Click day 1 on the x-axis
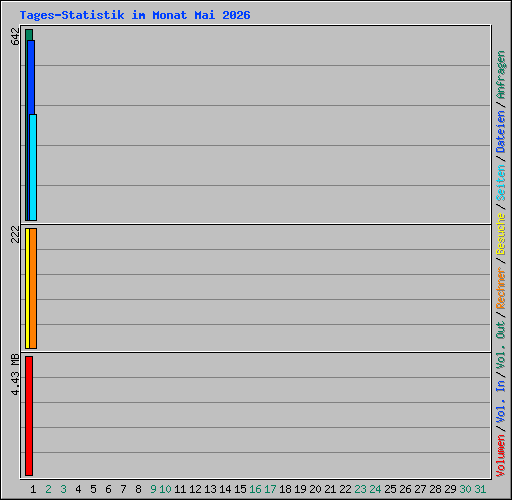 [x=33, y=489]
